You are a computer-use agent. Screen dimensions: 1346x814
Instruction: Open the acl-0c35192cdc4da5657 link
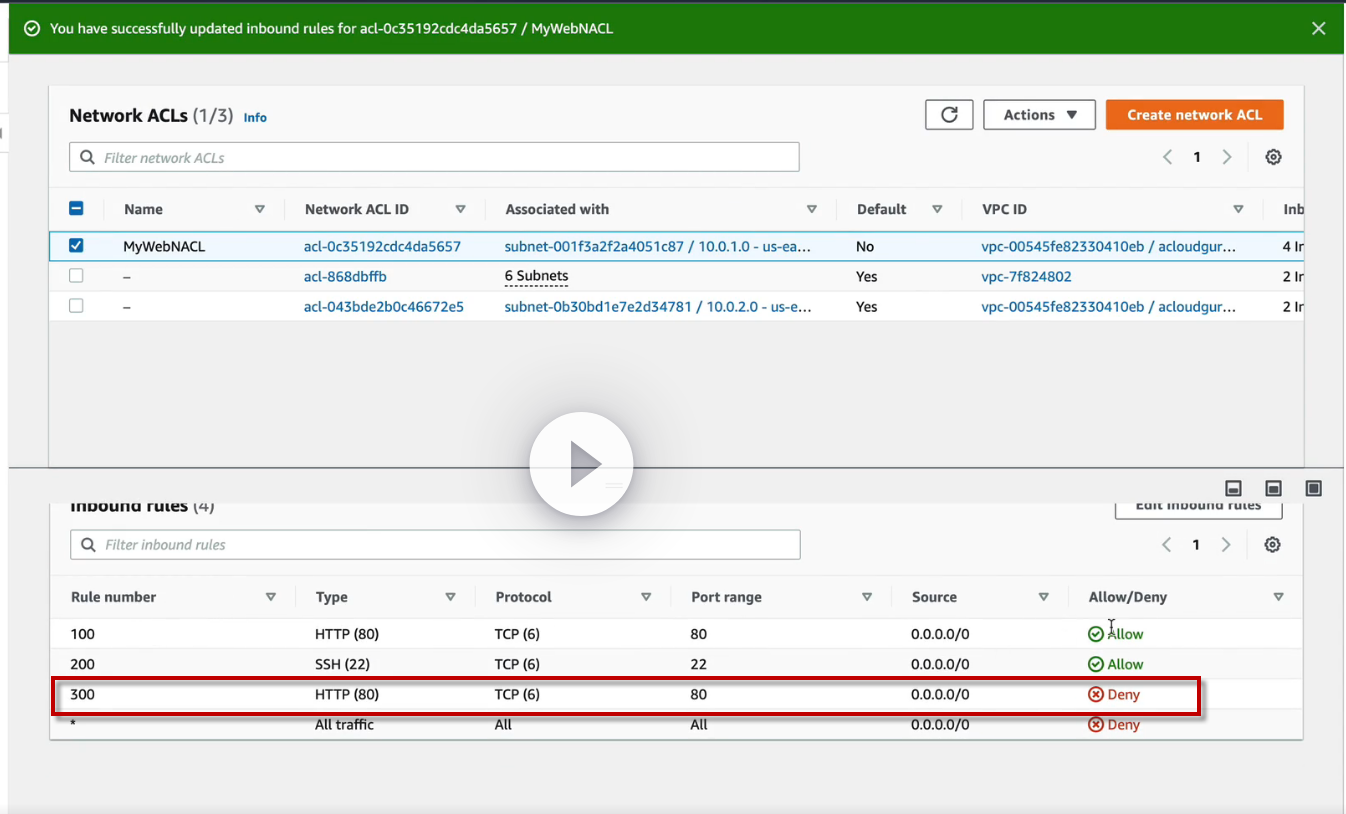coord(382,246)
